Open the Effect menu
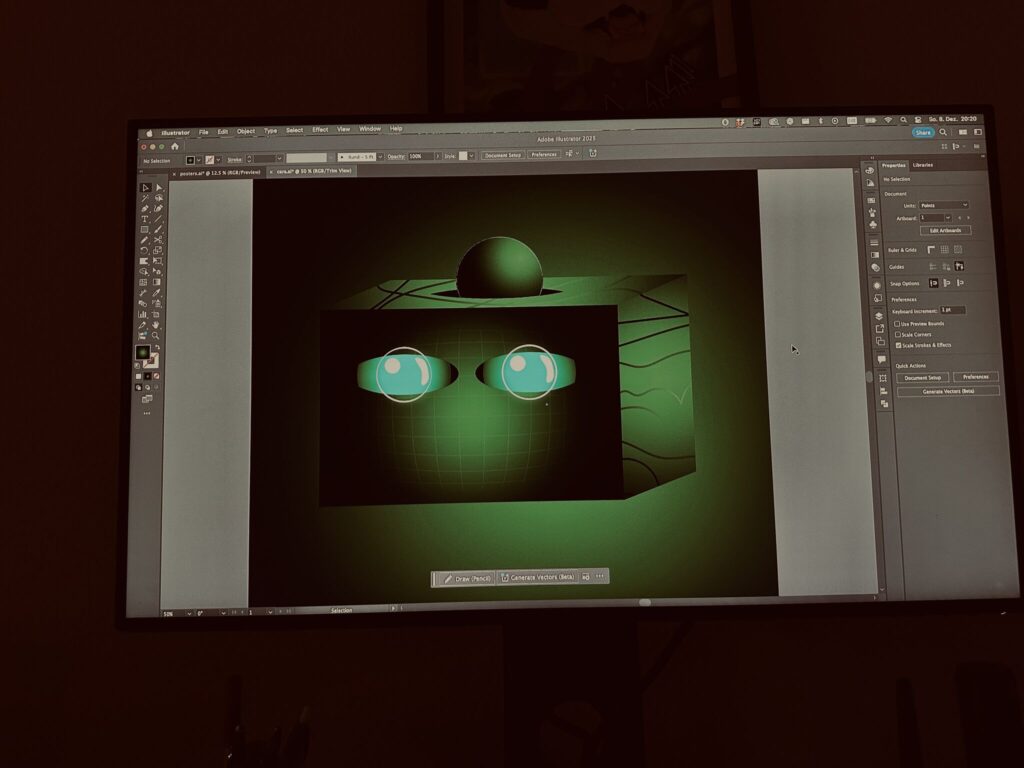This screenshot has width=1024, height=768. 320,130
